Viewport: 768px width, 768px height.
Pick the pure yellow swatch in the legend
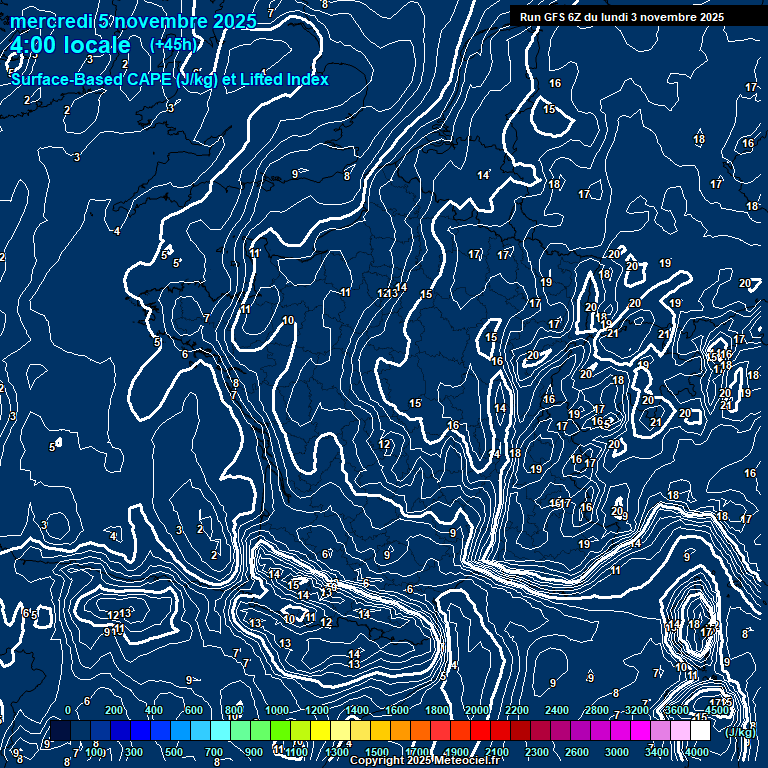[320, 730]
